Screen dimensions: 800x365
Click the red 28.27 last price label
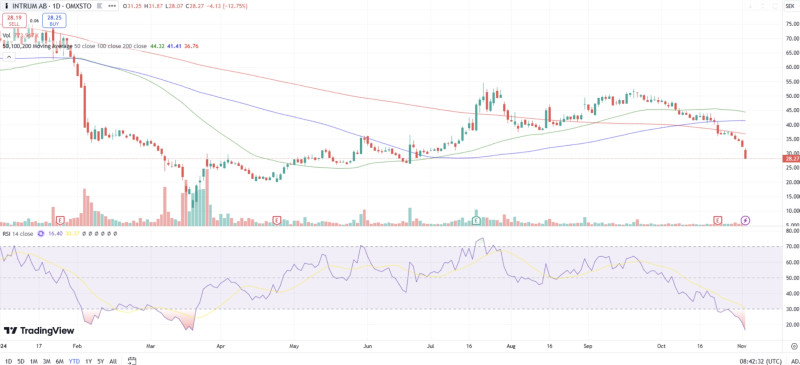point(790,159)
